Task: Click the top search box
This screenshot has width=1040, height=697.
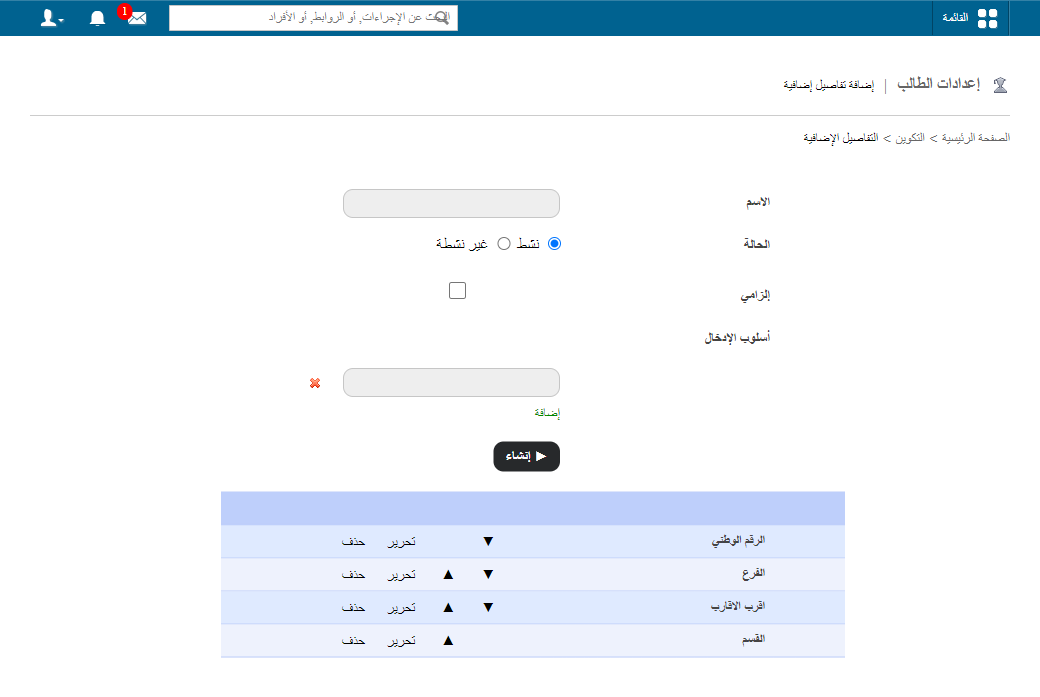Action: [313, 18]
